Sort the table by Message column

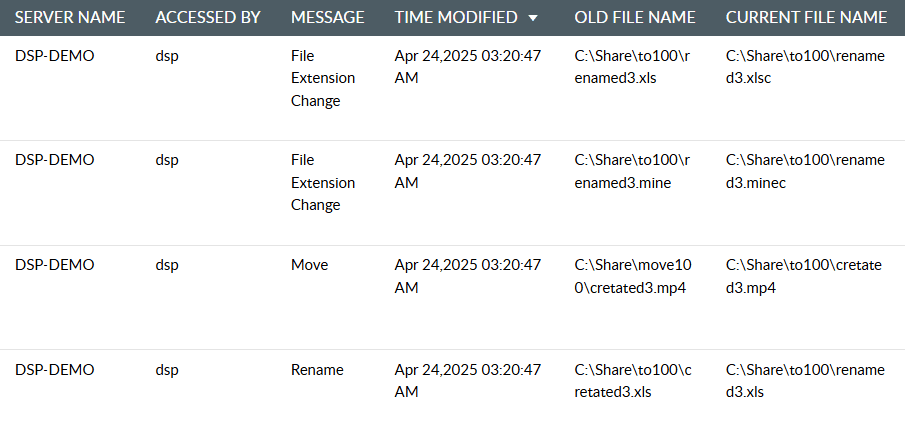click(327, 18)
